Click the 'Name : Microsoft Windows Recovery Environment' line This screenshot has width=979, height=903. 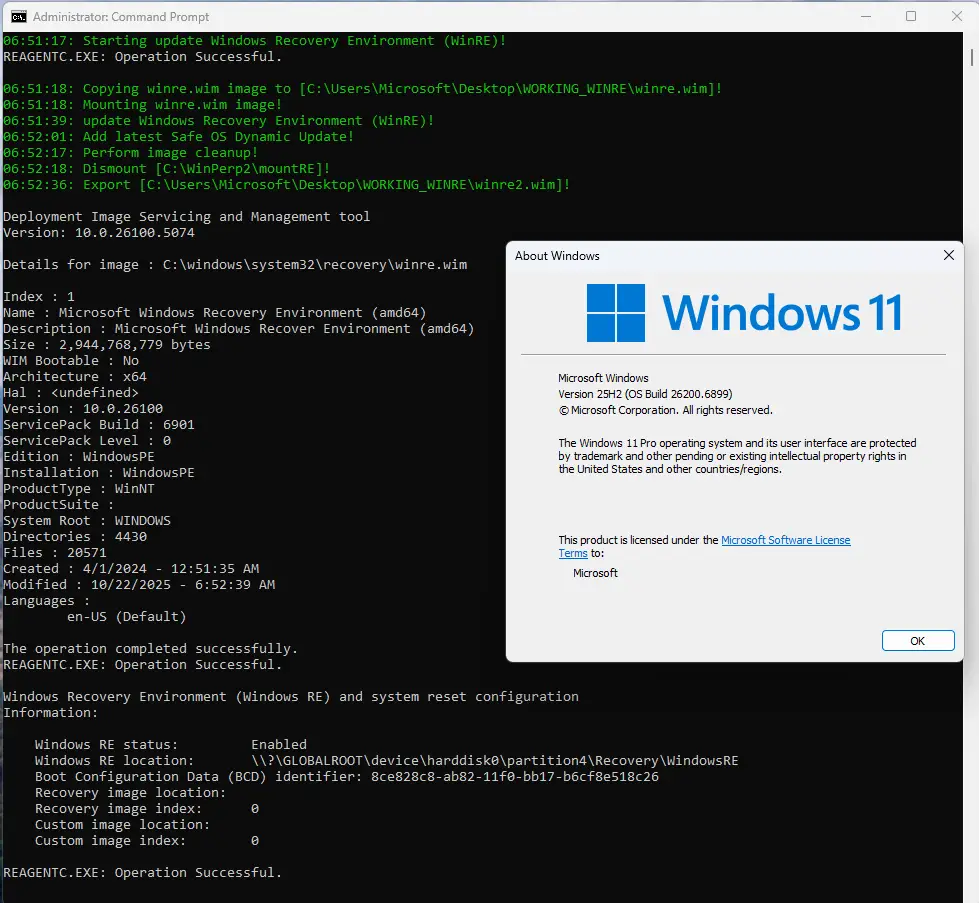click(215, 313)
